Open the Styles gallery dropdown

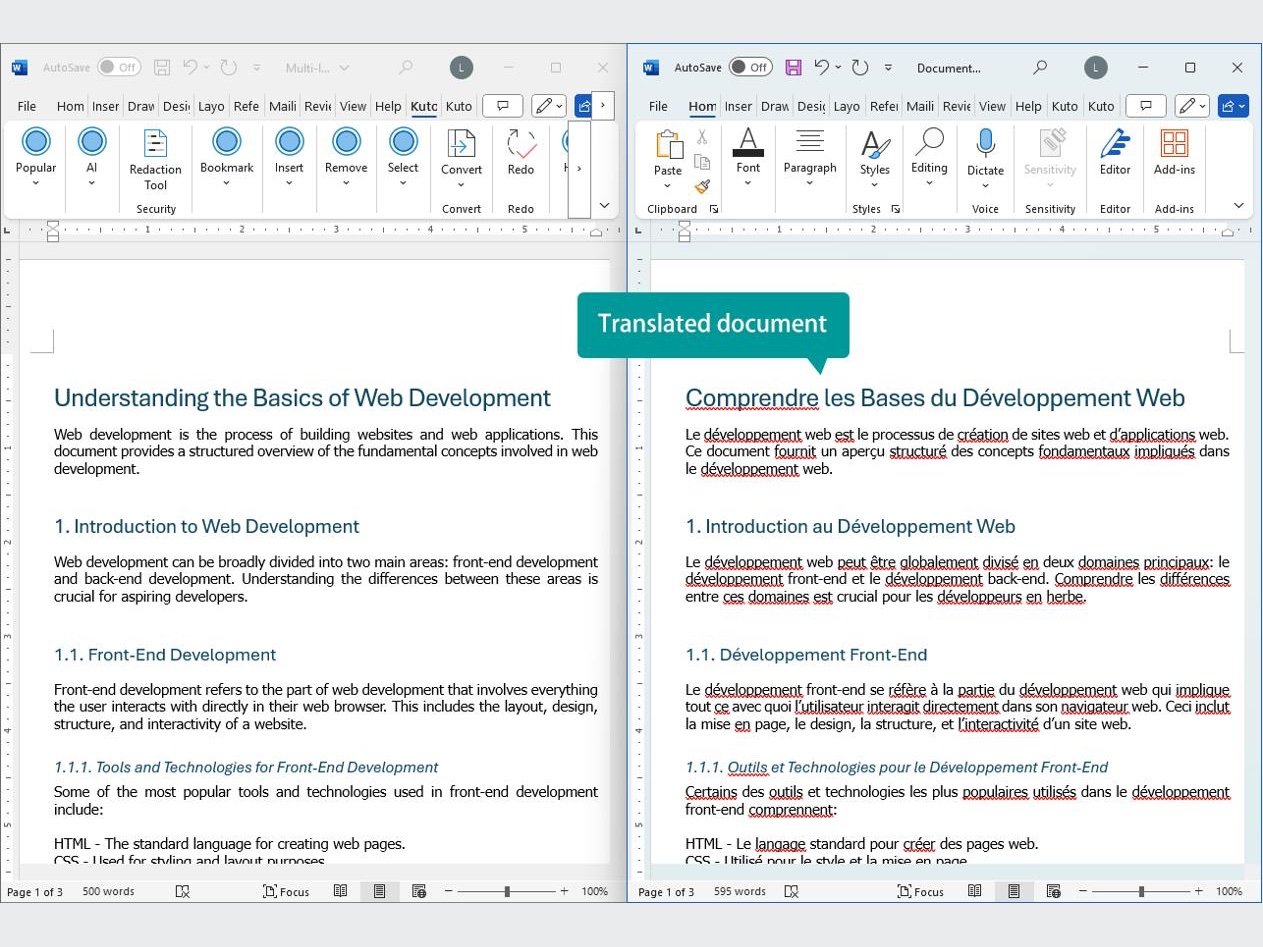coord(875,185)
